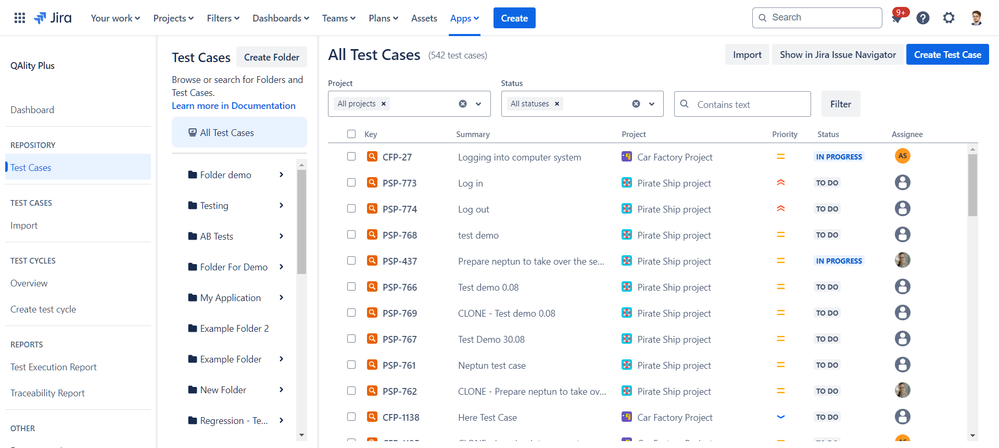Viewport: 999px width, 448px height.
Task: Click the CFP-27 test case type icon
Action: pos(372,157)
